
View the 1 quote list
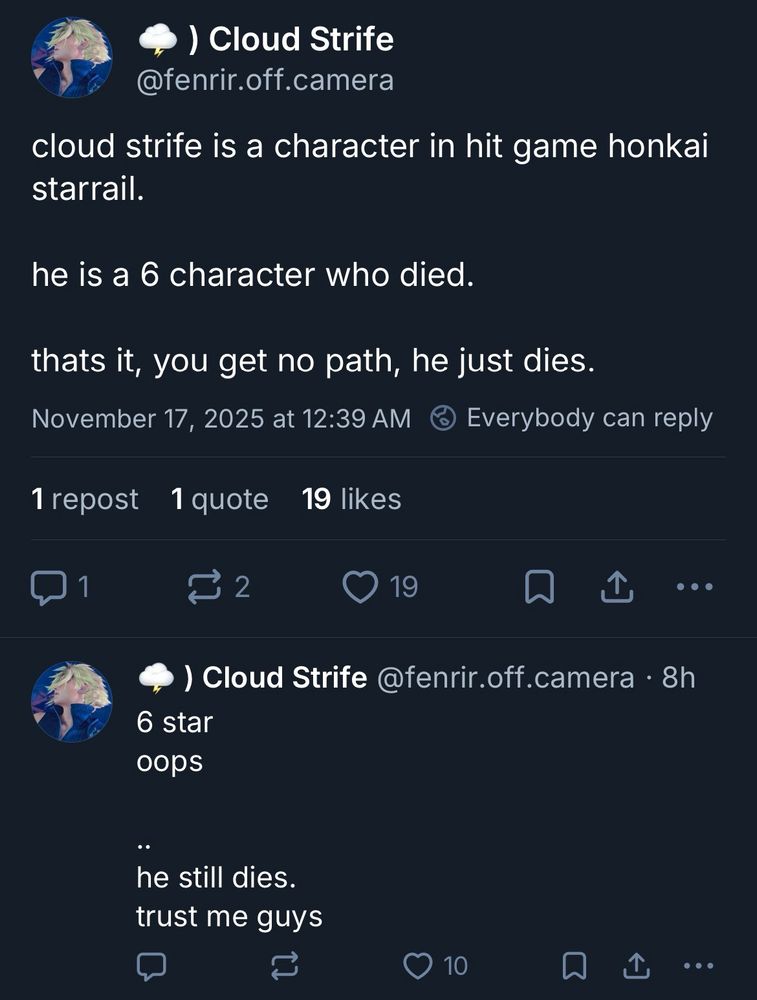pos(220,499)
